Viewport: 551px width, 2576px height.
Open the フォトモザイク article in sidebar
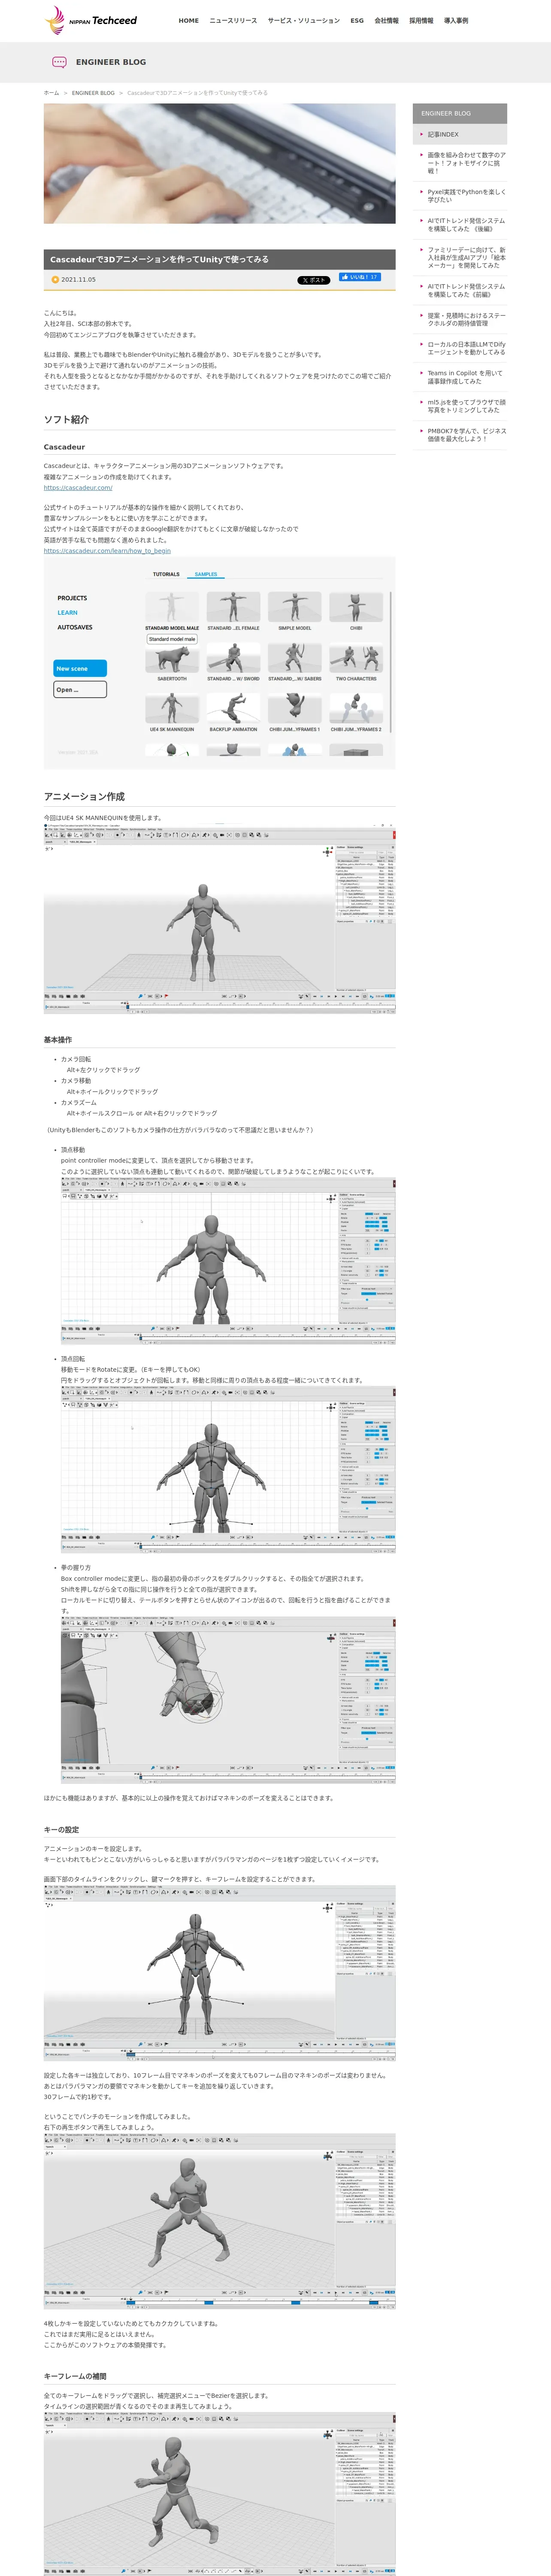(467, 163)
